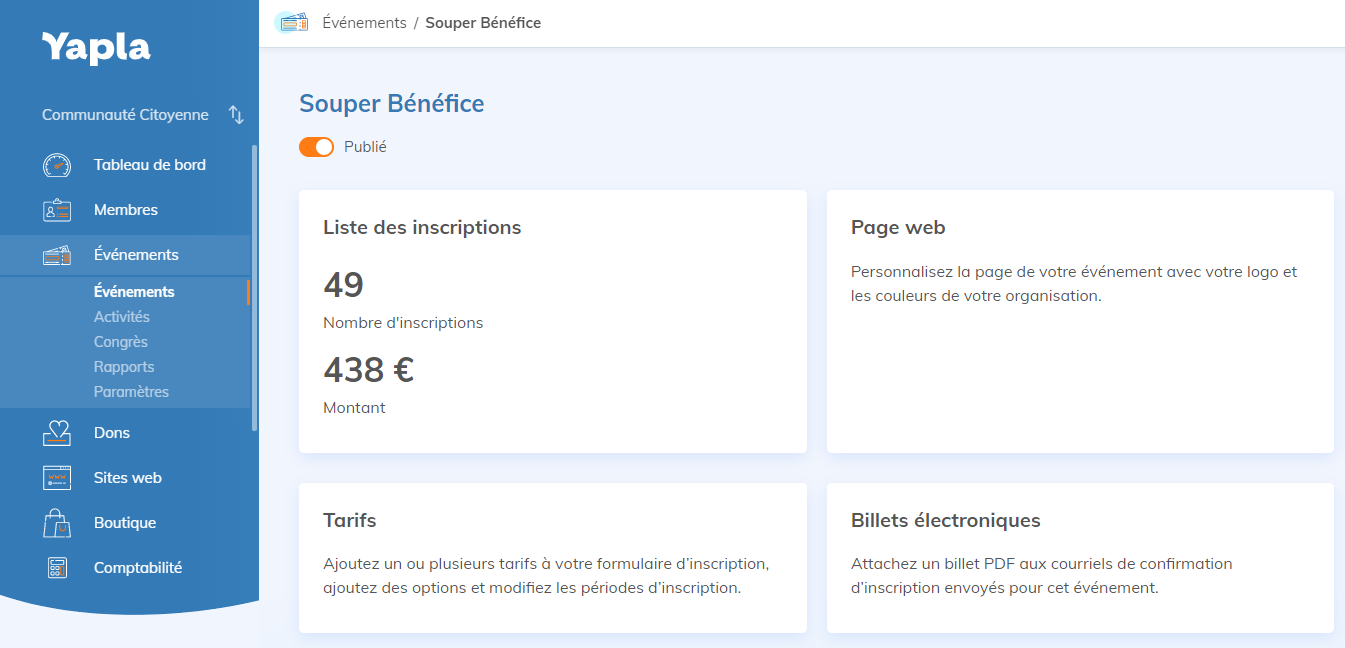This screenshot has height=648, width=1345.
Task: Toggle the Publié switch off
Action: (x=316, y=147)
